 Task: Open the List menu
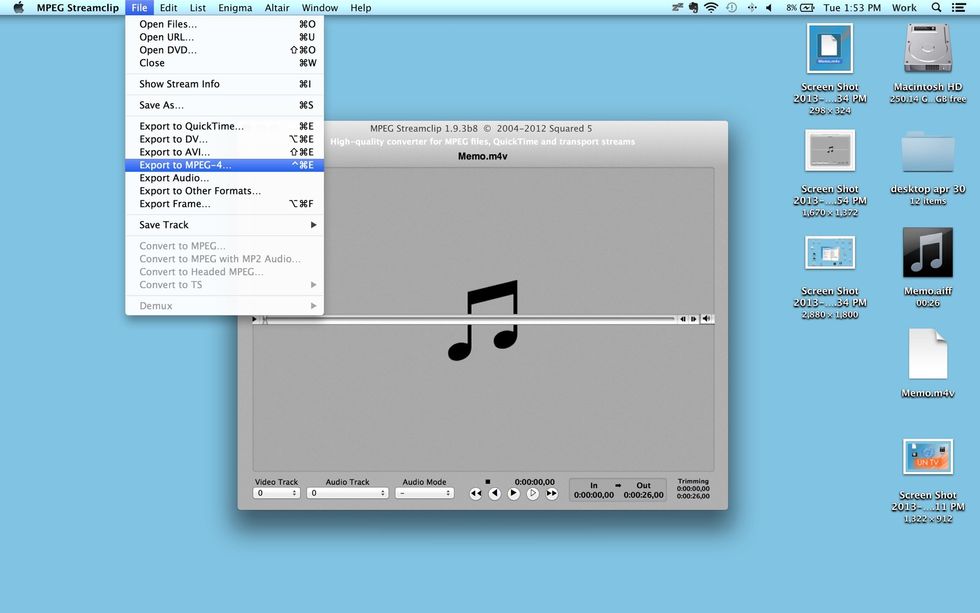198,7
